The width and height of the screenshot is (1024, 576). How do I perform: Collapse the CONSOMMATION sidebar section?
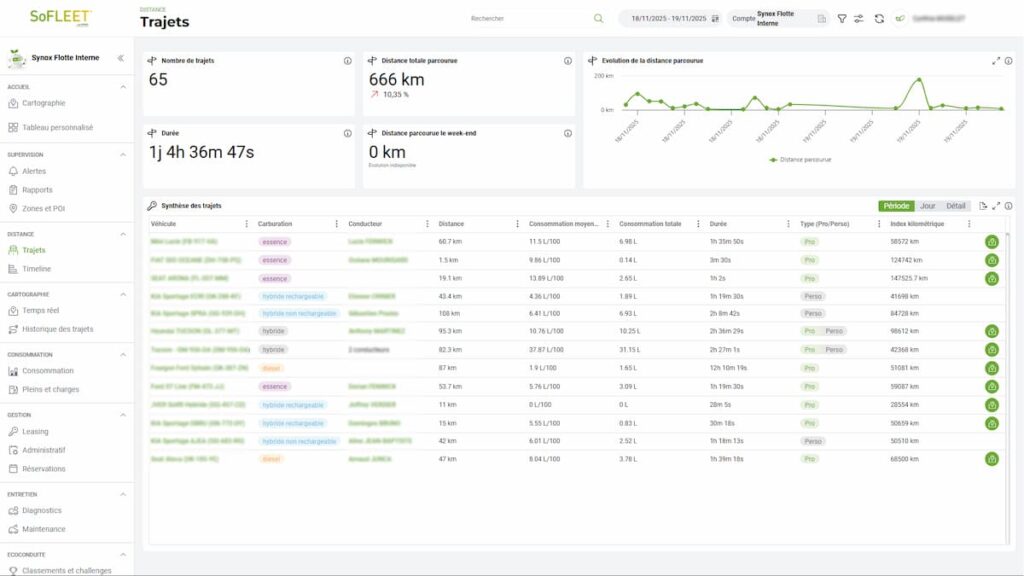pos(123,355)
